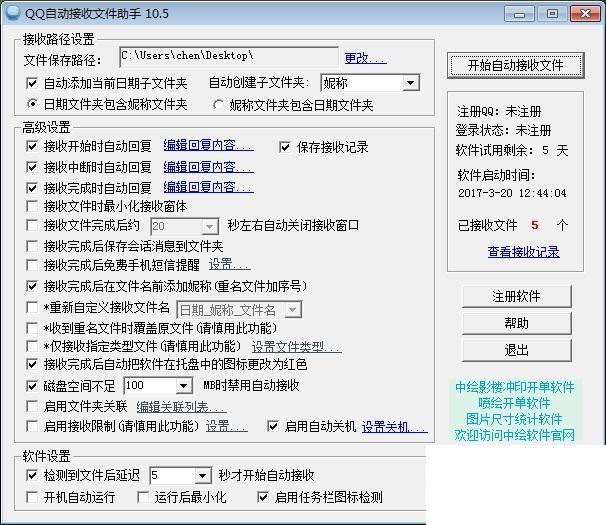
Task: Enable 运行后最小化 checkbox
Action: click(143, 497)
